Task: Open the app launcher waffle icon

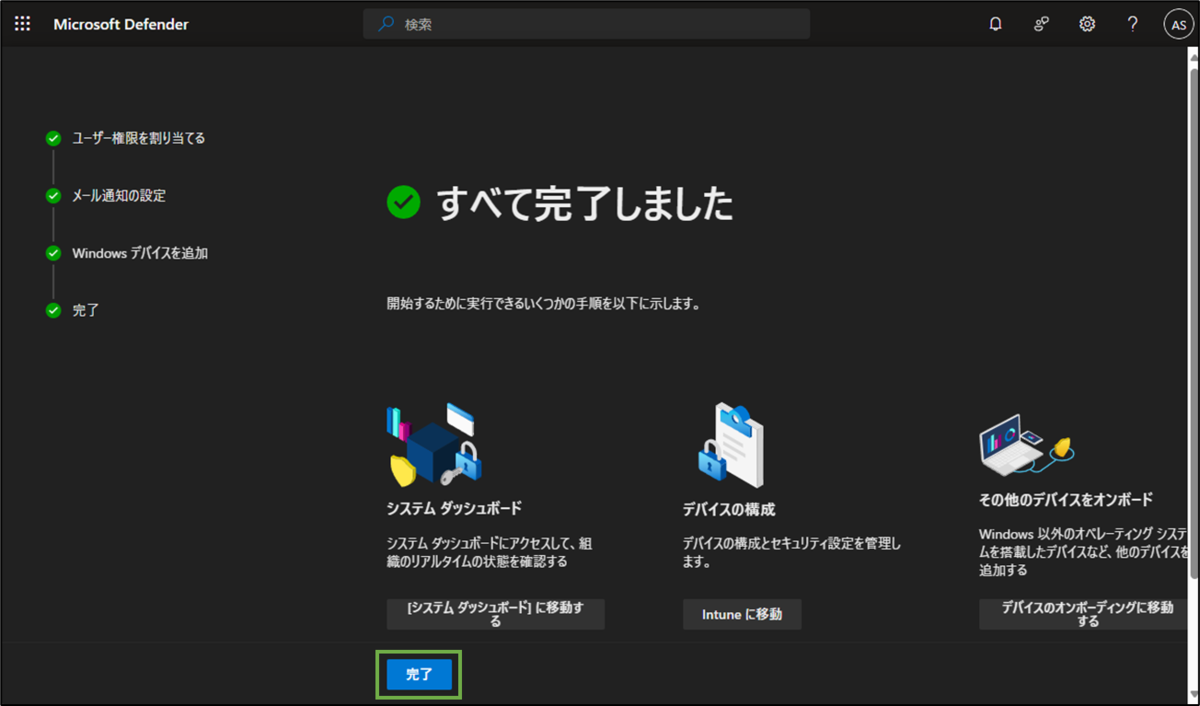Action: point(22,24)
